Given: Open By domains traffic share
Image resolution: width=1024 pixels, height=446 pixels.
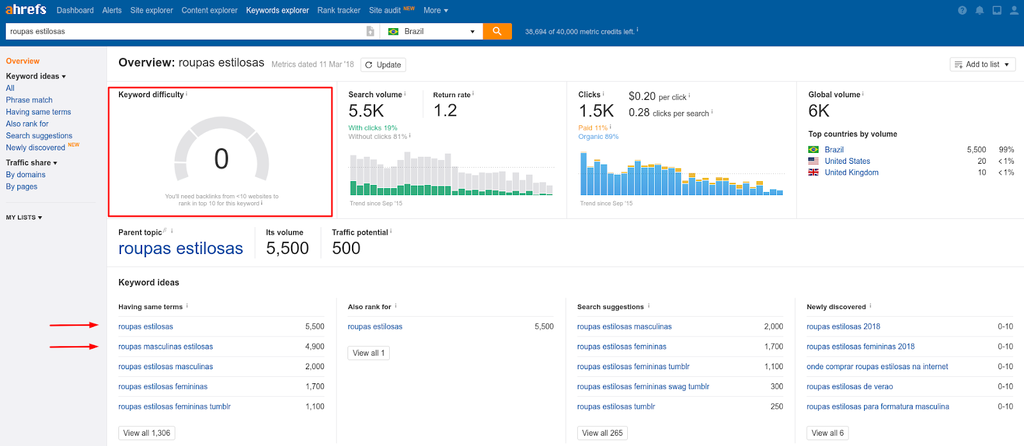Looking at the screenshot, I should pyautogui.click(x=25, y=174).
